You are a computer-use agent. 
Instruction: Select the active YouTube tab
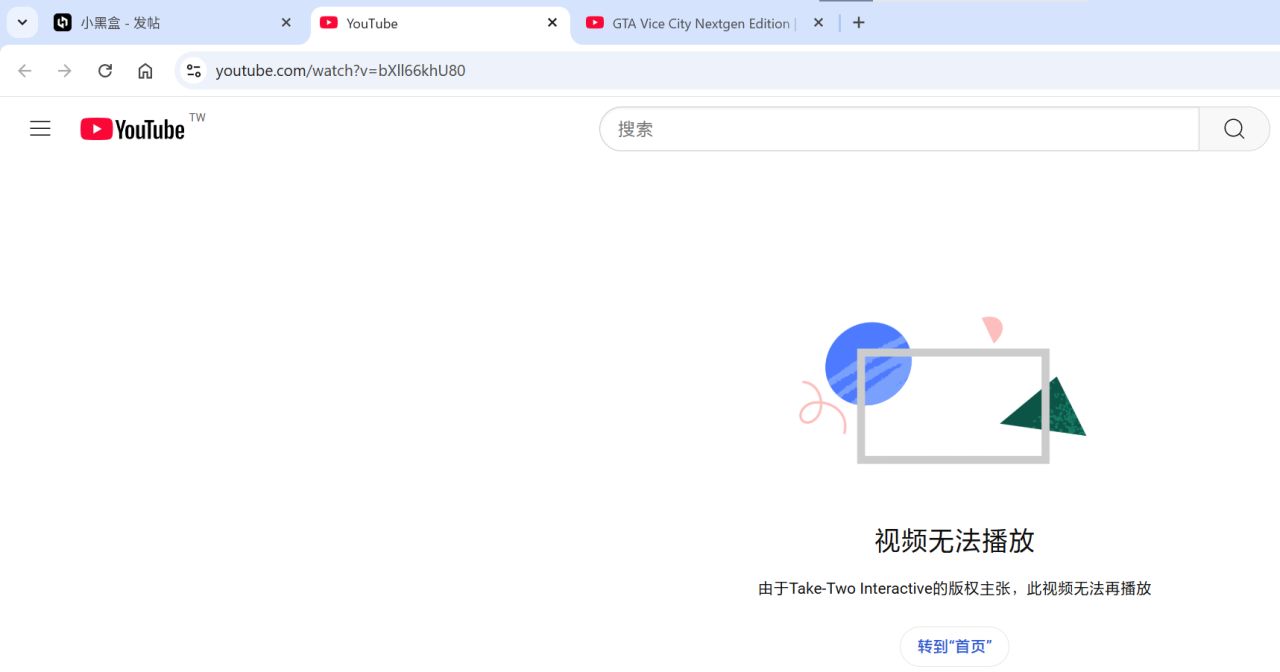440,23
